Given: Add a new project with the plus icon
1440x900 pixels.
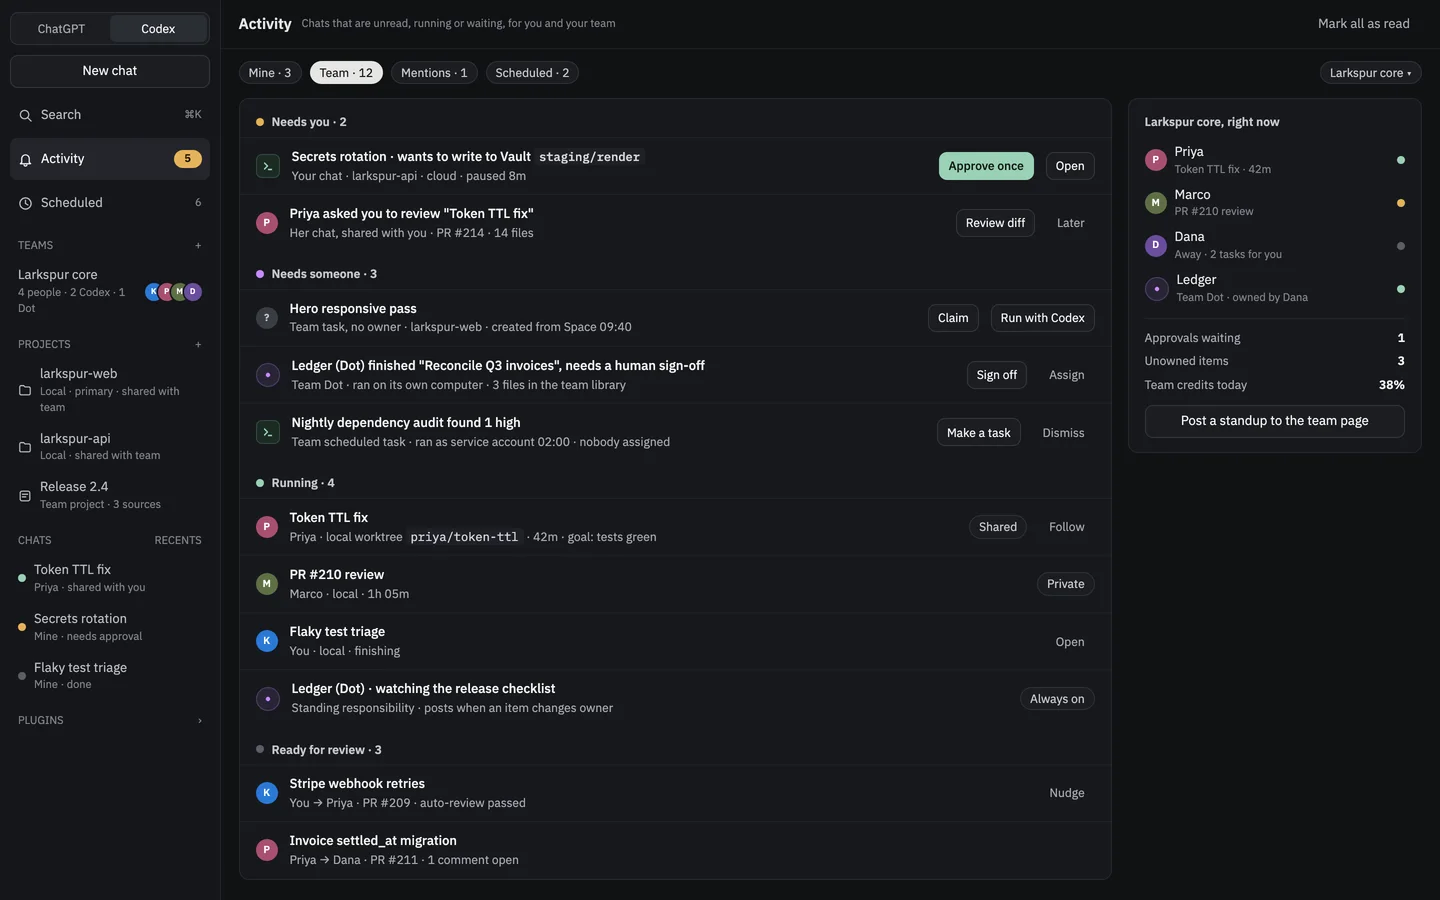Looking at the screenshot, I should click(x=198, y=344).
